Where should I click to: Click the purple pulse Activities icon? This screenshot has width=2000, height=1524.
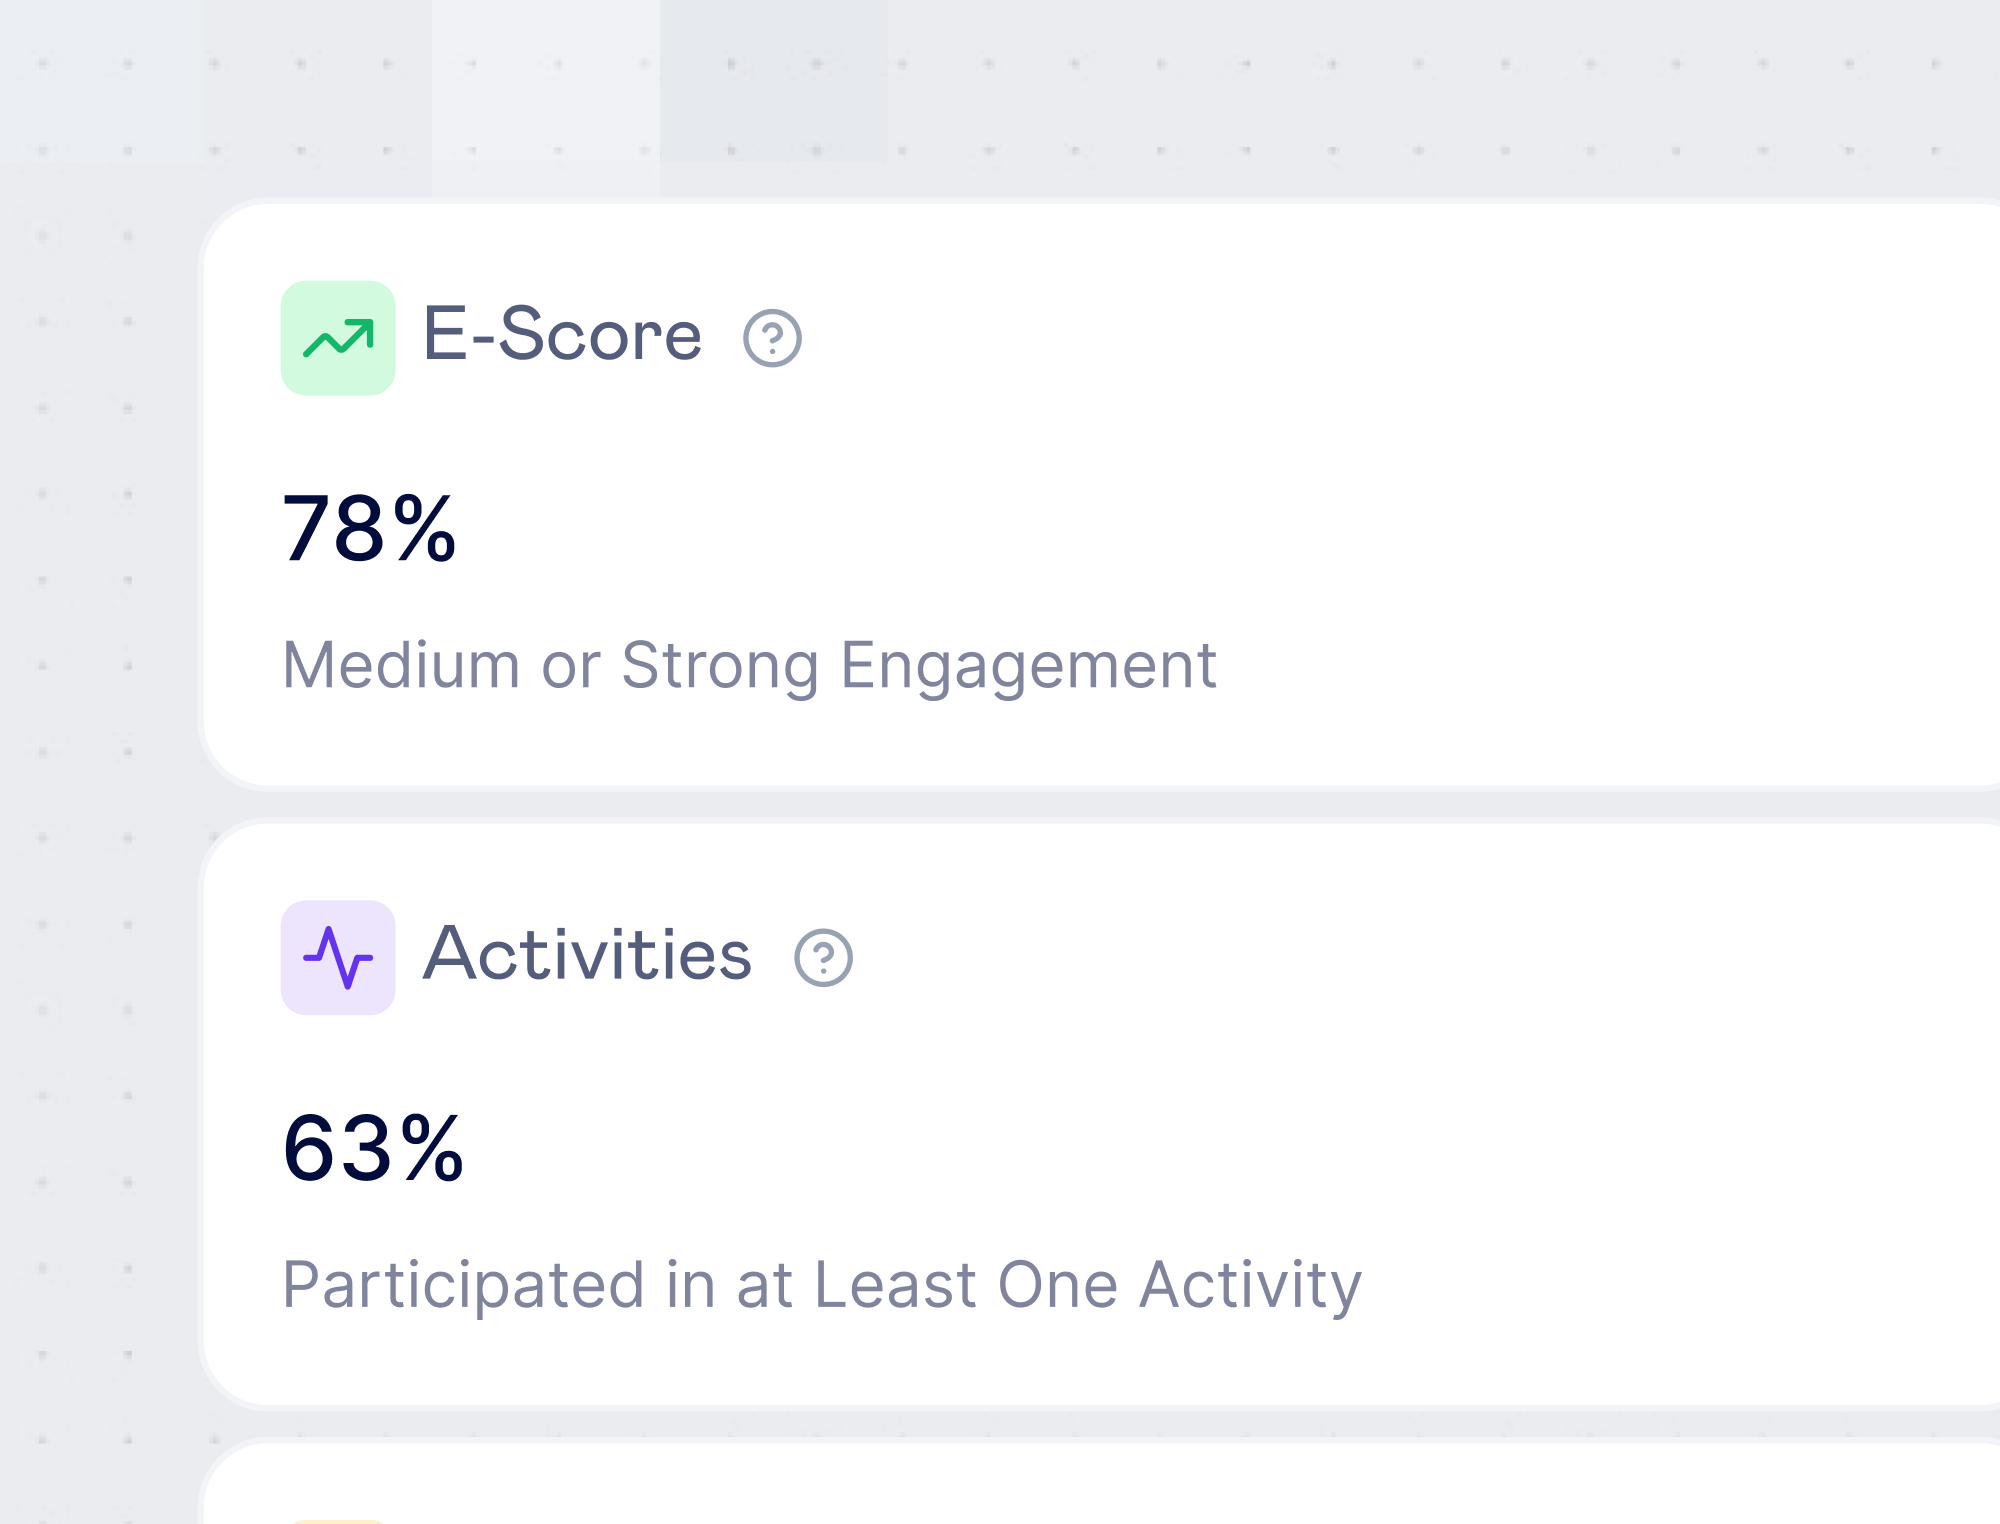click(x=338, y=957)
